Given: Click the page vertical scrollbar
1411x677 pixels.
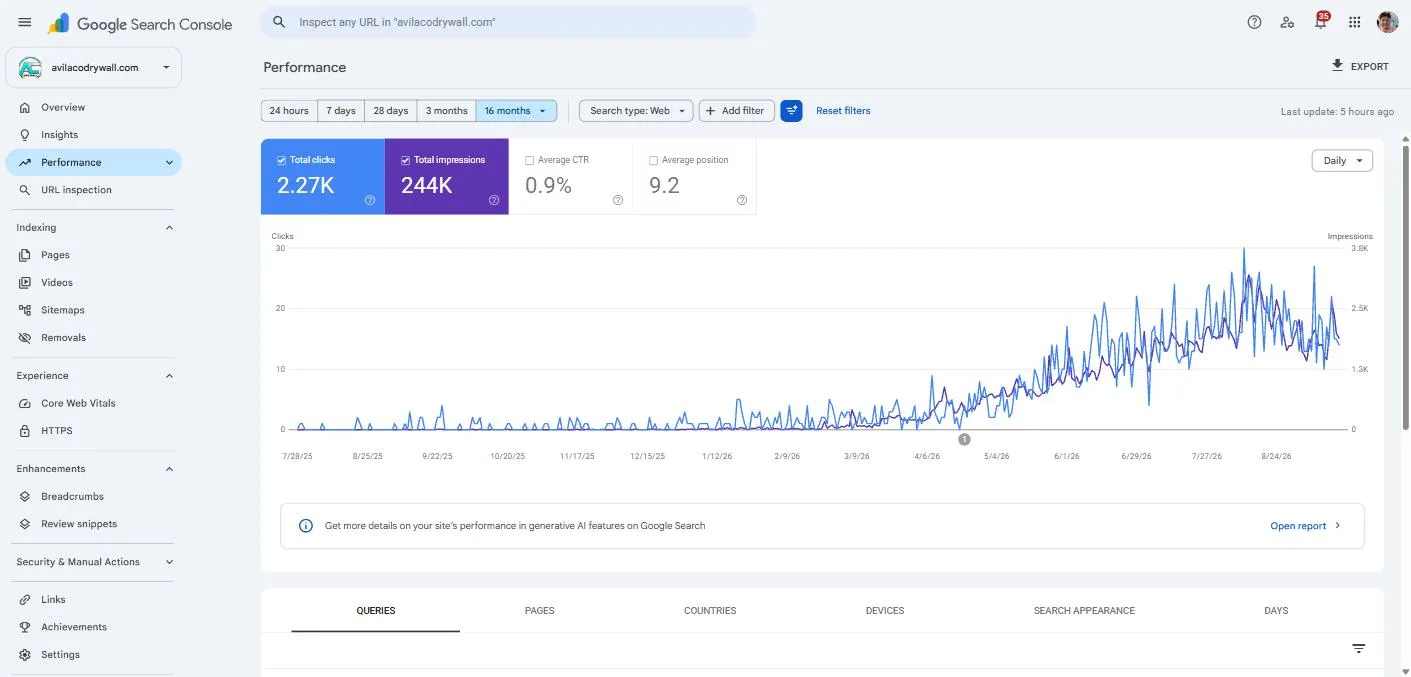Looking at the screenshot, I should click(1404, 290).
